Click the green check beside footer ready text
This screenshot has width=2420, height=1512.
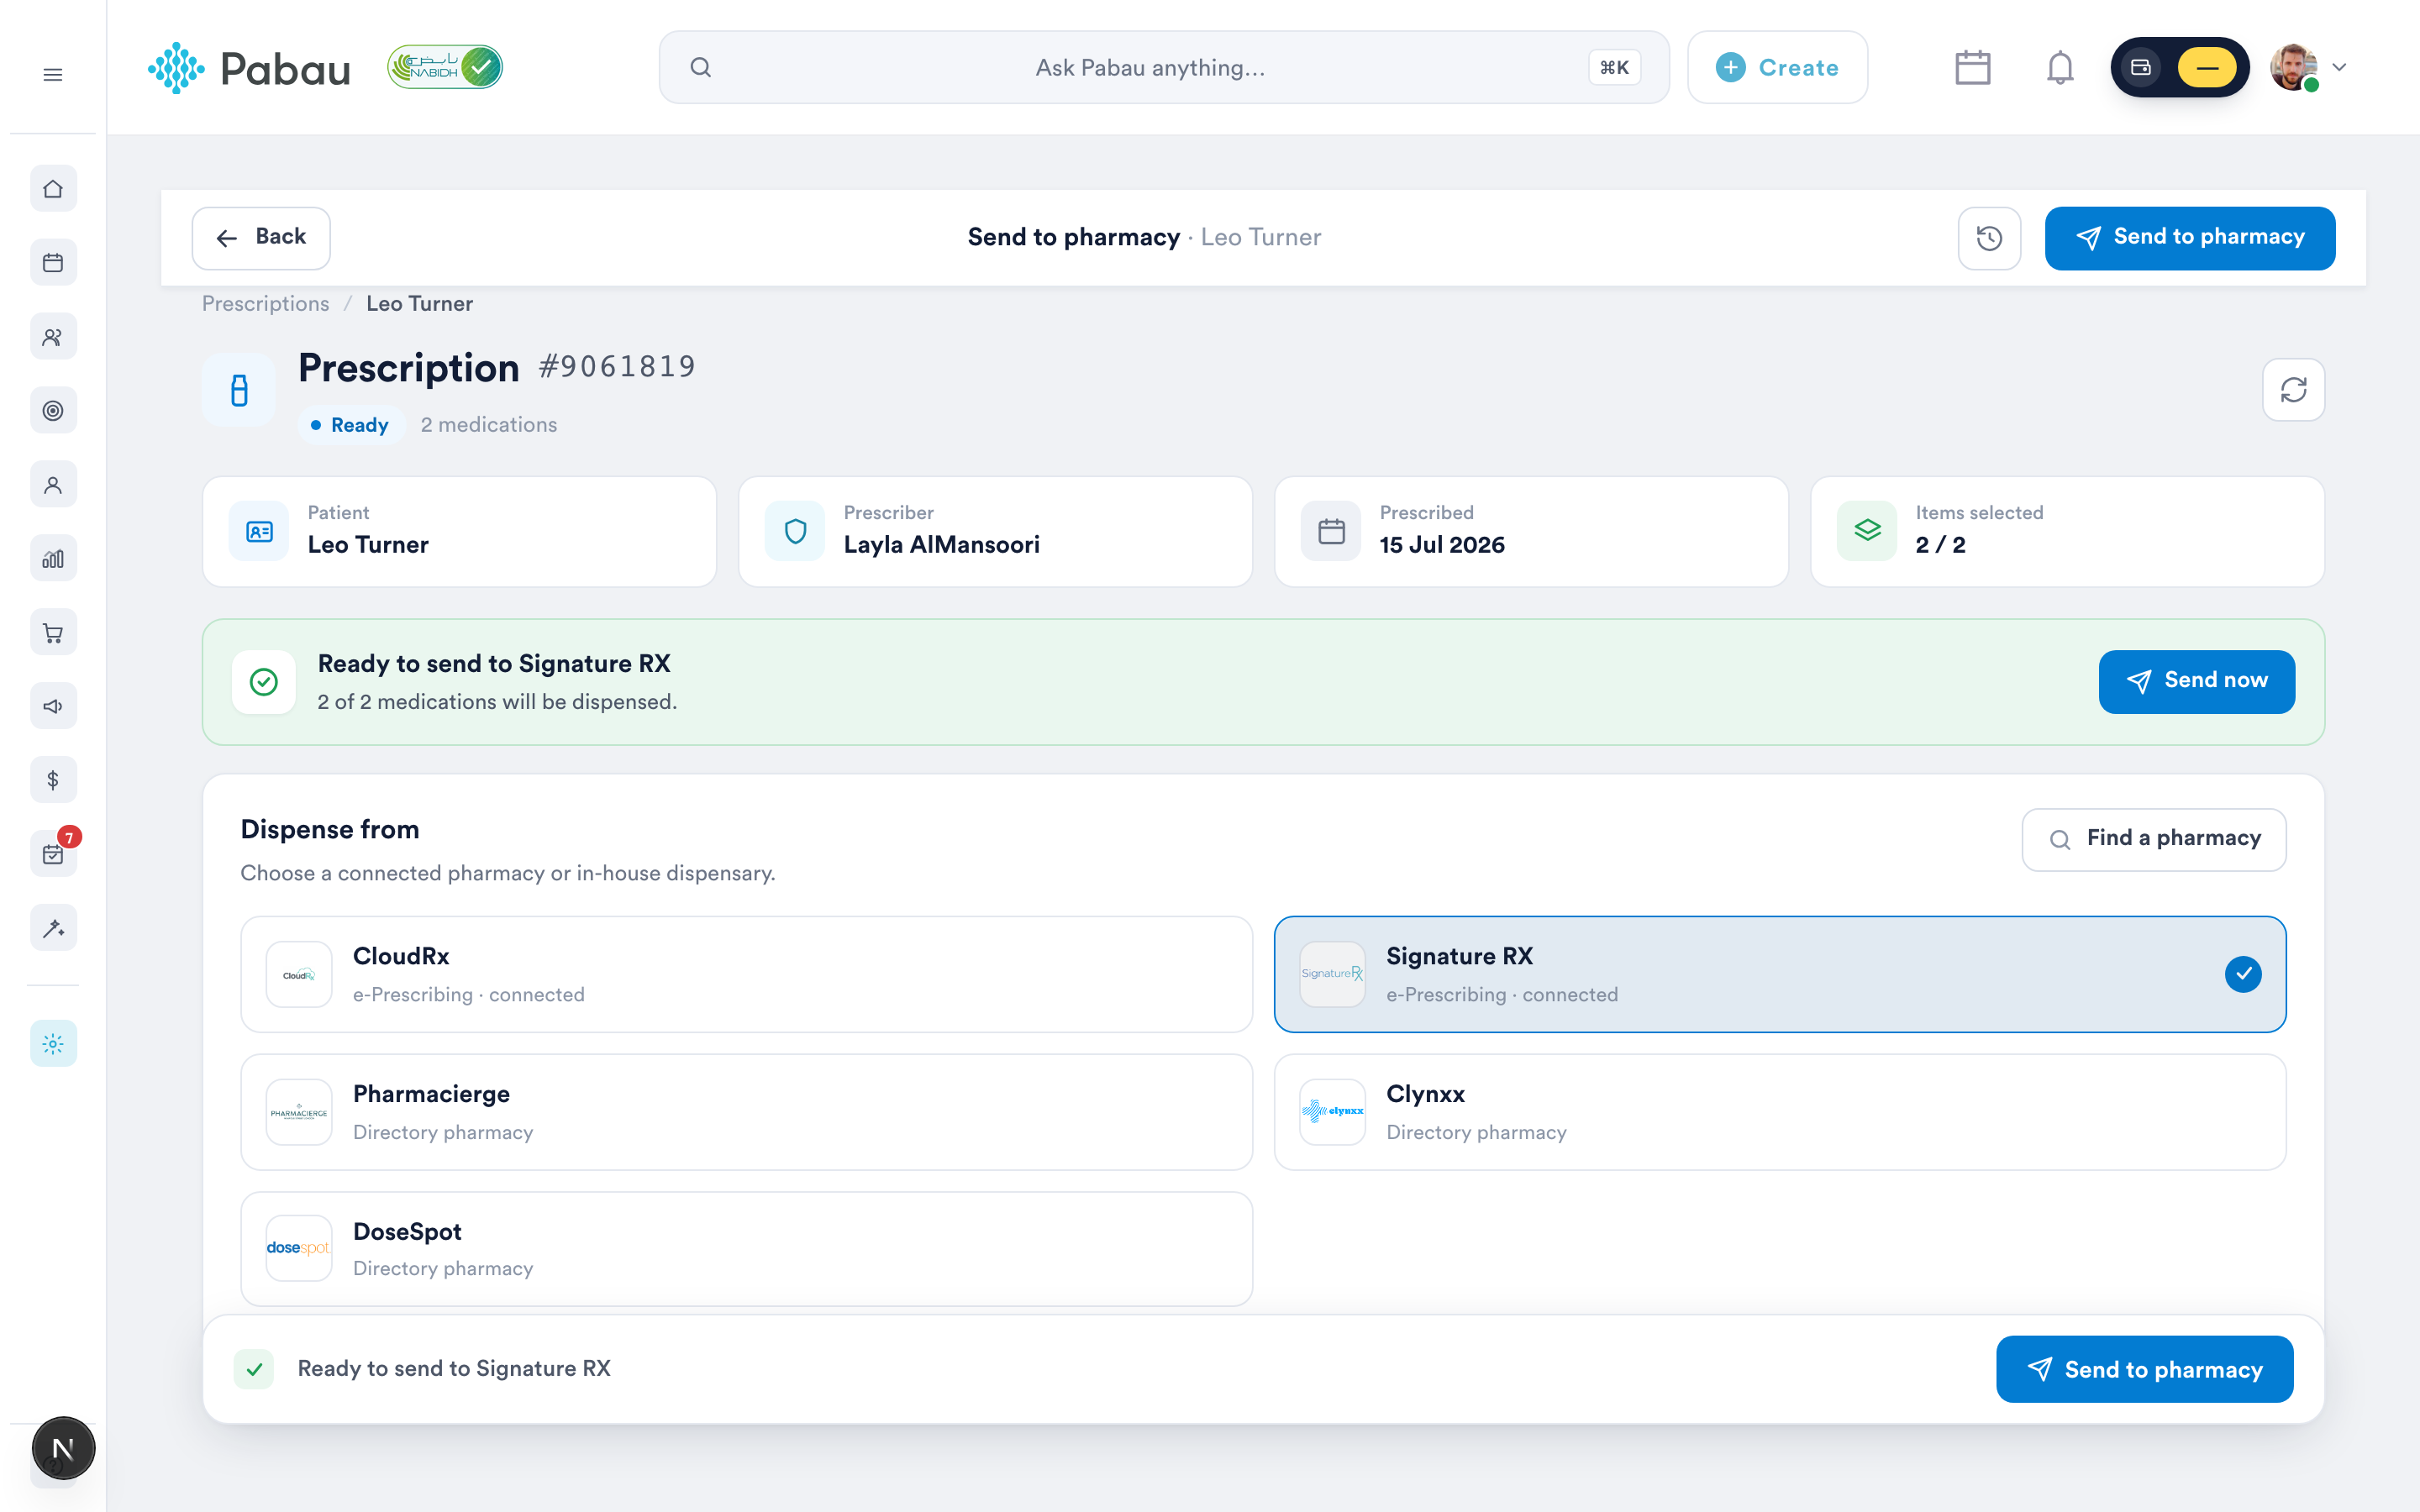pos(254,1369)
